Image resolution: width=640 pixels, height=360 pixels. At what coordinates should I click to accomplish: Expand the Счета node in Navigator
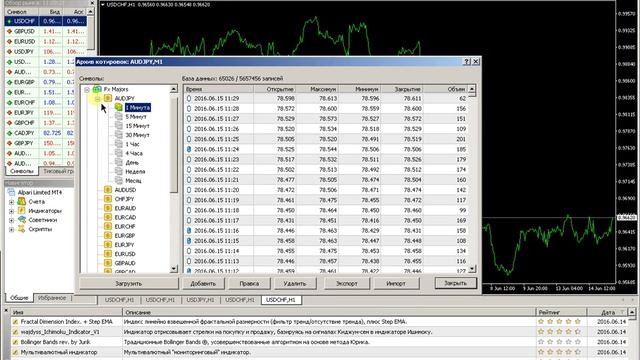11,202
